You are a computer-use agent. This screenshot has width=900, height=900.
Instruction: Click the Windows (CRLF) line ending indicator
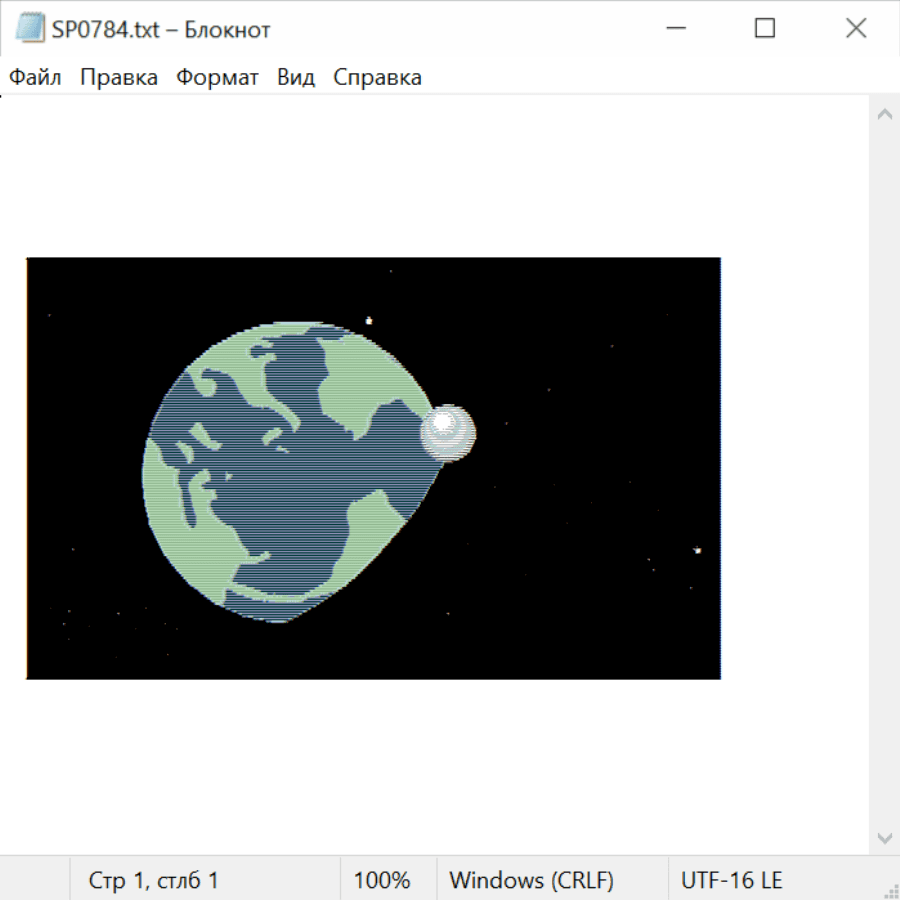pos(531,880)
